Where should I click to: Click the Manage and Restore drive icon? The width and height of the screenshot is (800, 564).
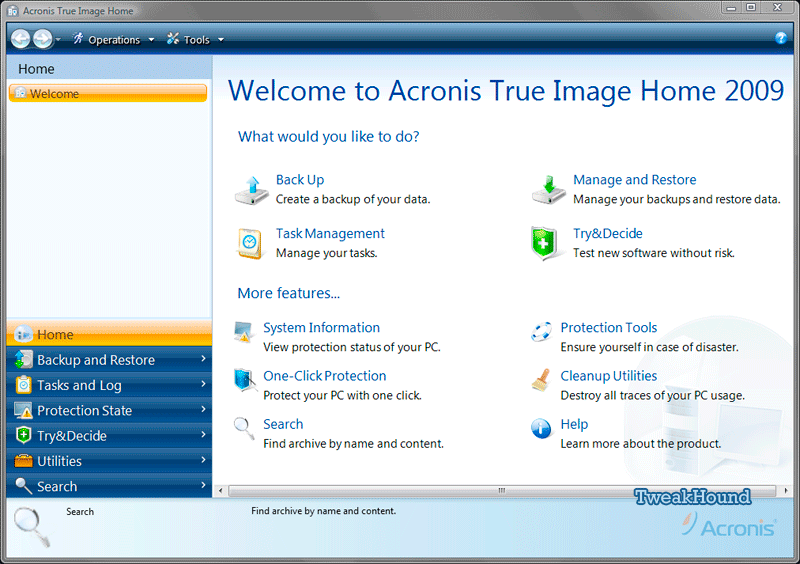pos(548,190)
